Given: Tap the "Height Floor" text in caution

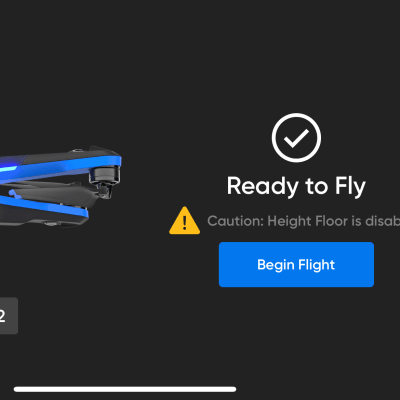Looking at the screenshot, I should tap(308, 221).
